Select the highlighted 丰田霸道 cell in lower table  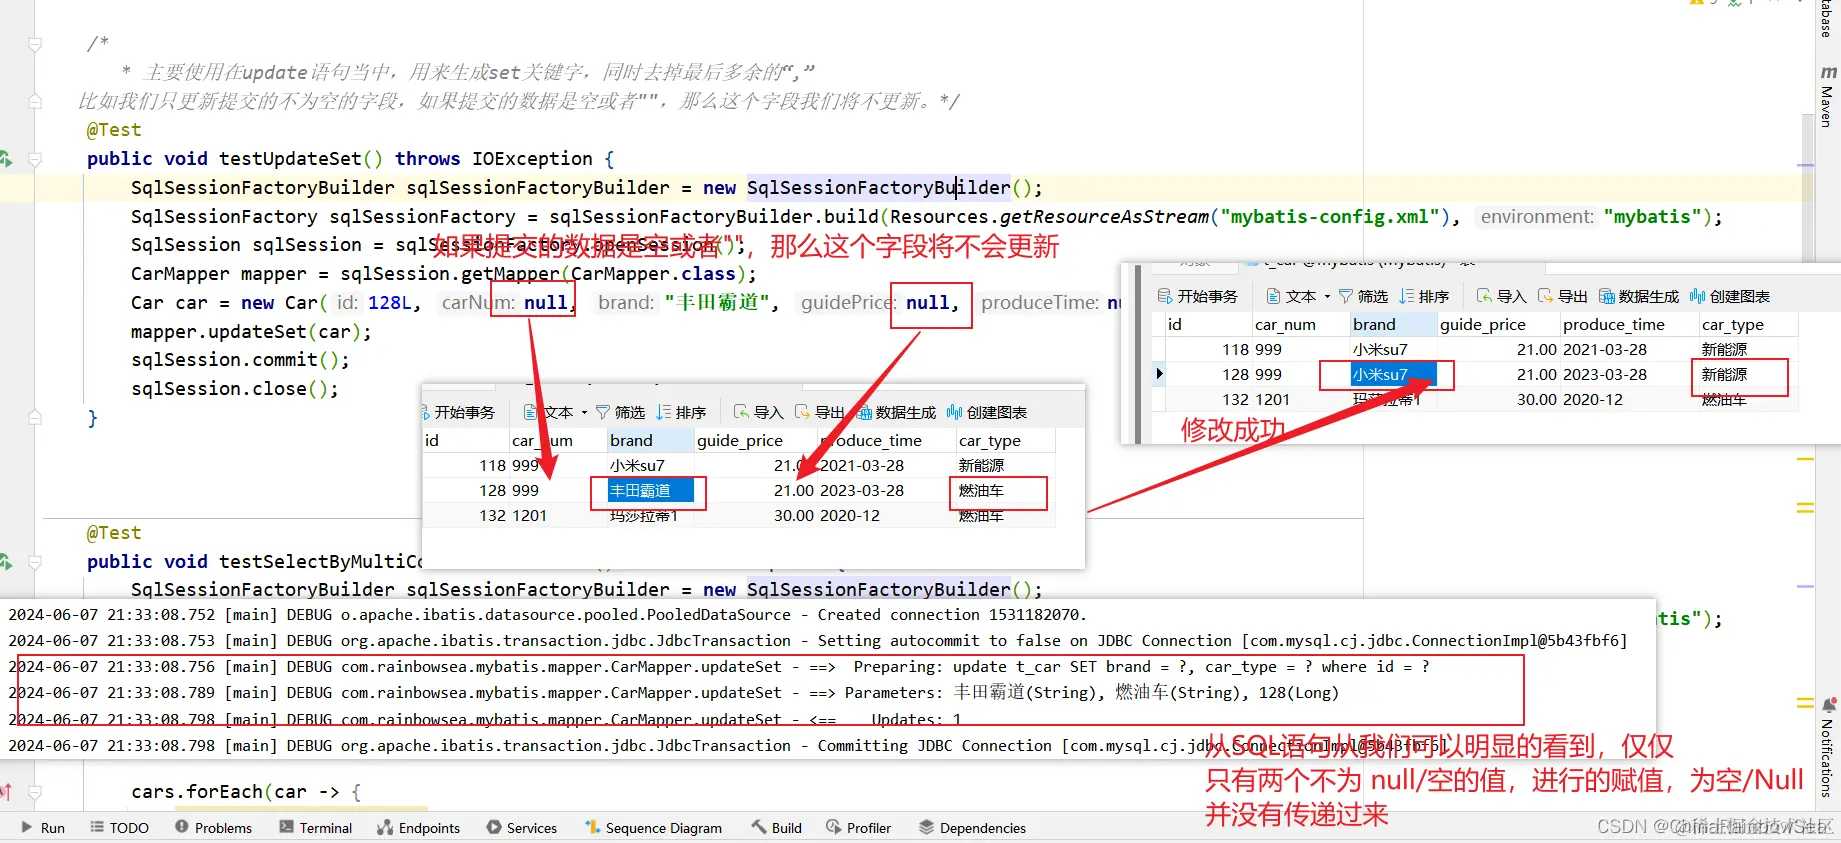pyautogui.click(x=650, y=490)
